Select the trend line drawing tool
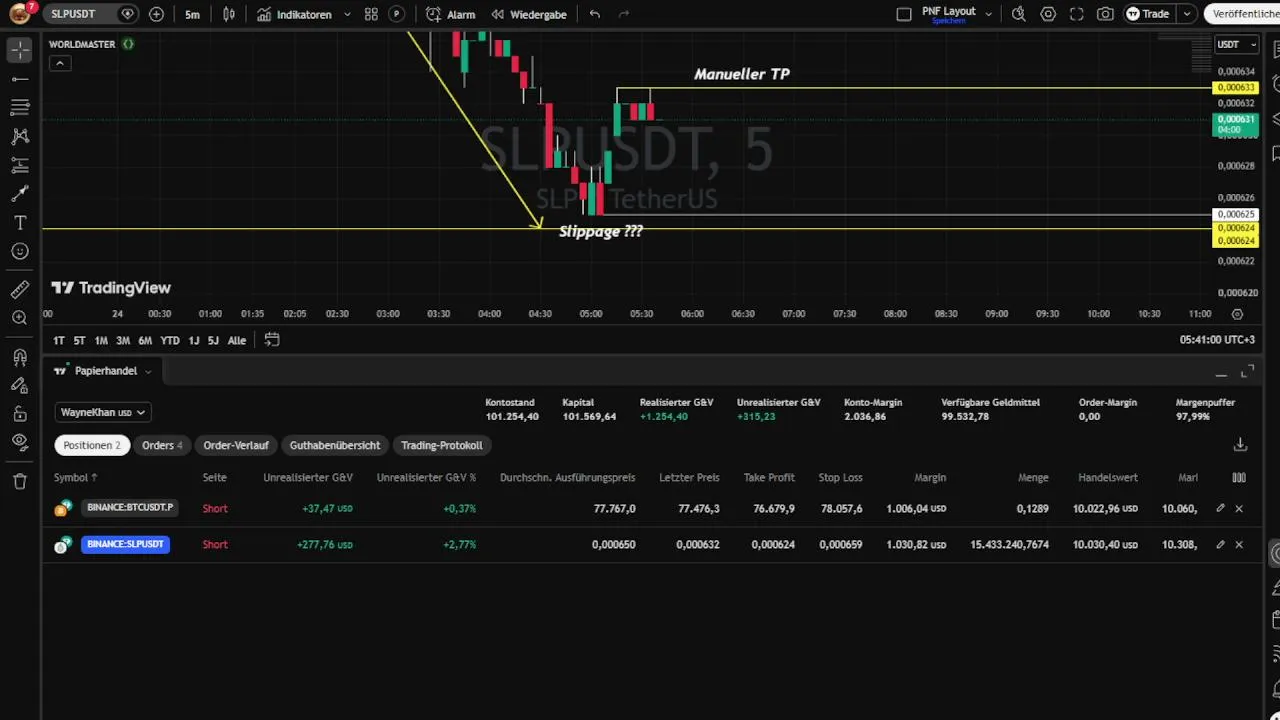 click(20, 79)
